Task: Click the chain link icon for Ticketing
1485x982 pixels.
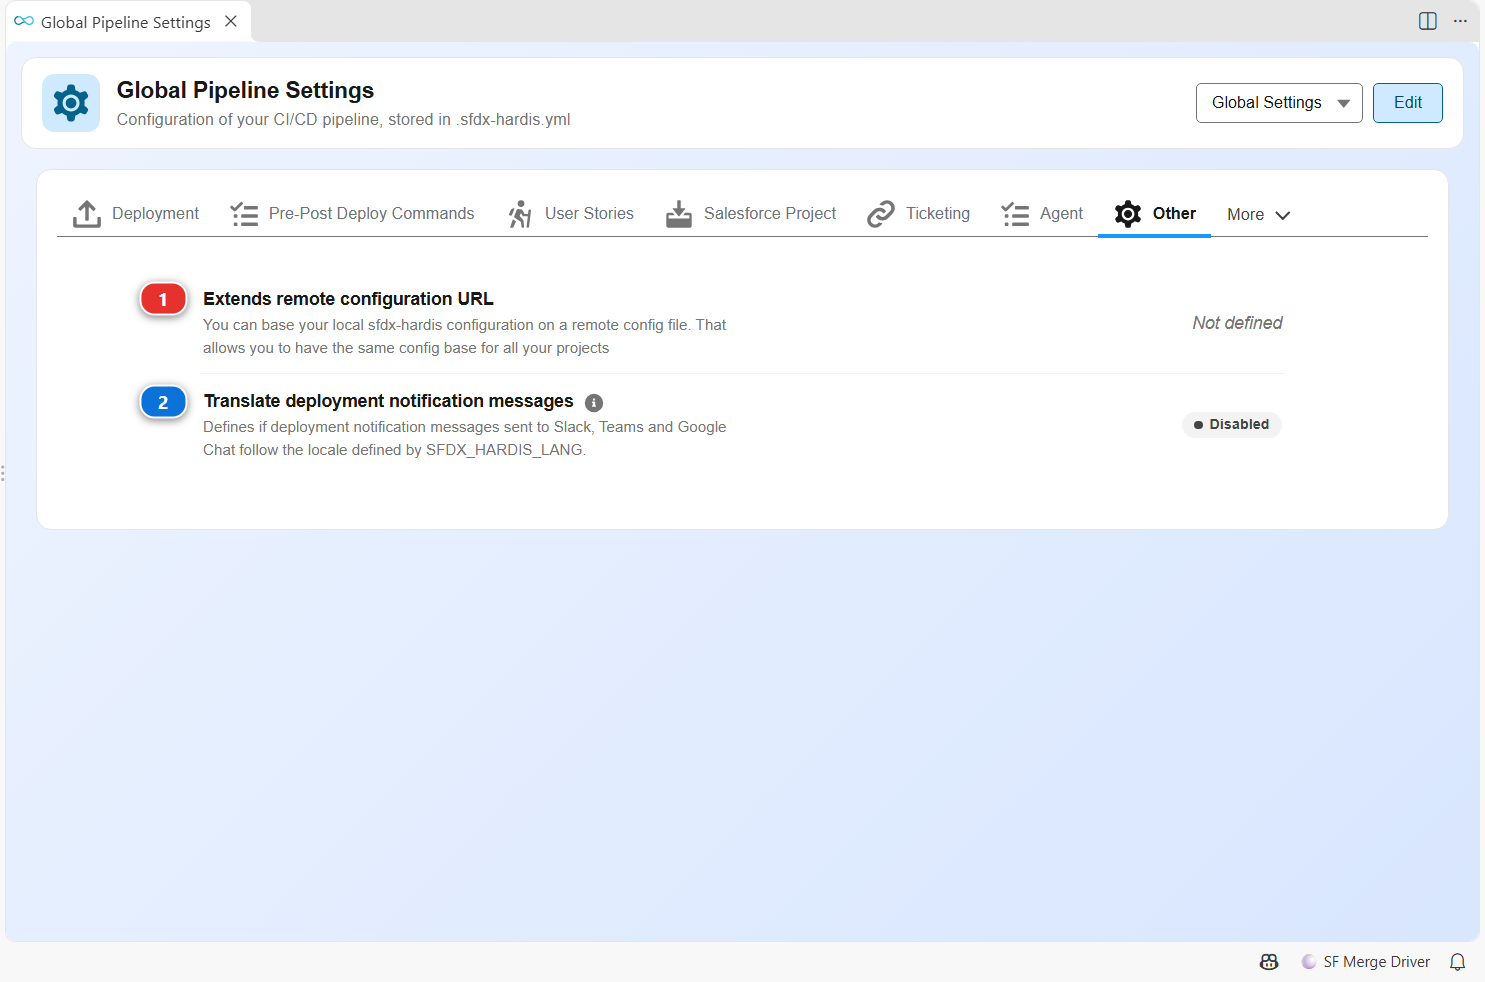Action: point(881,214)
